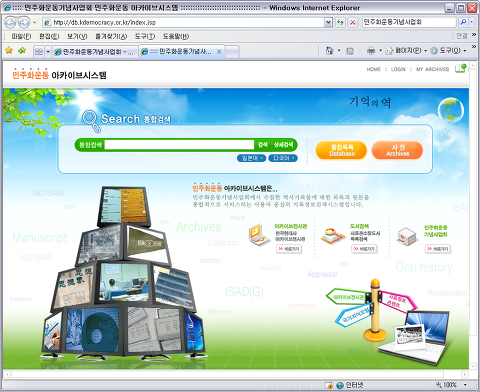Click the Quick Tabs grid icon
This screenshot has width=480, height=392.
click(x=39, y=52)
